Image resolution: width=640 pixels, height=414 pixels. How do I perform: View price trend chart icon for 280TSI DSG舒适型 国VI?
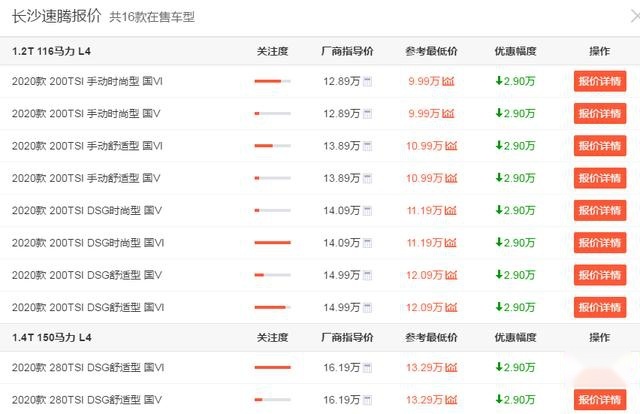click(x=451, y=367)
